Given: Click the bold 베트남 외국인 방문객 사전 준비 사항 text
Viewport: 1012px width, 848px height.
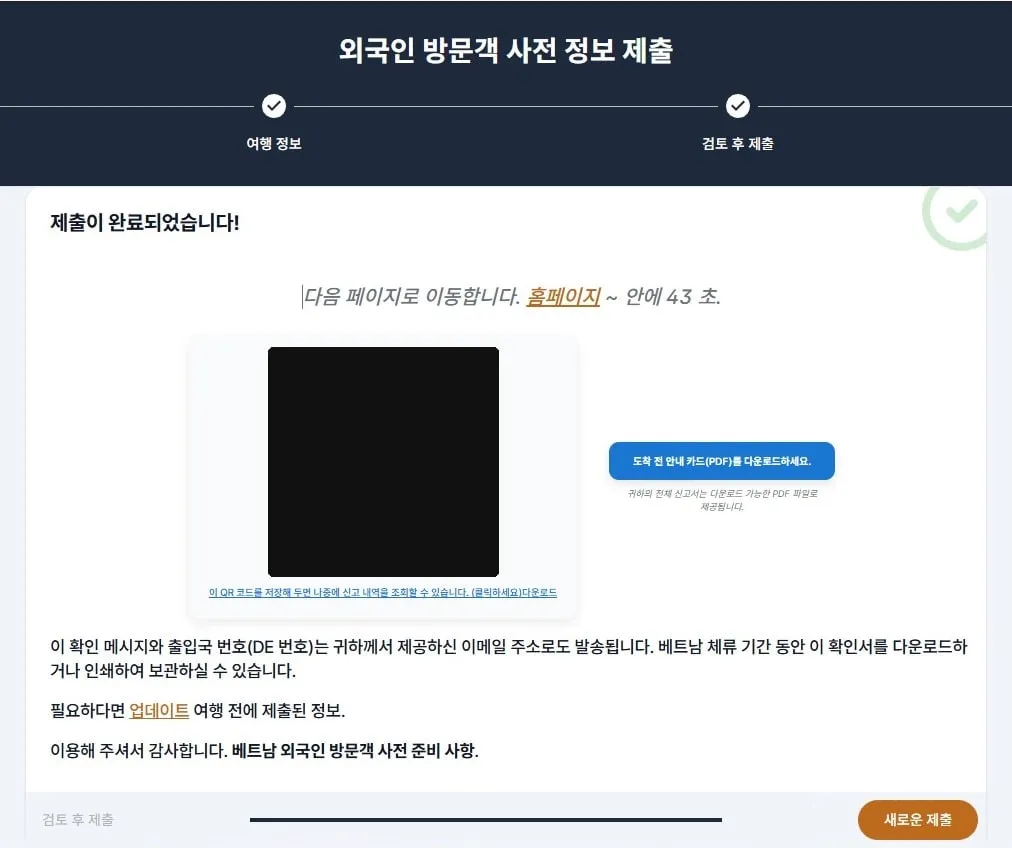Looking at the screenshot, I should pos(355,751).
